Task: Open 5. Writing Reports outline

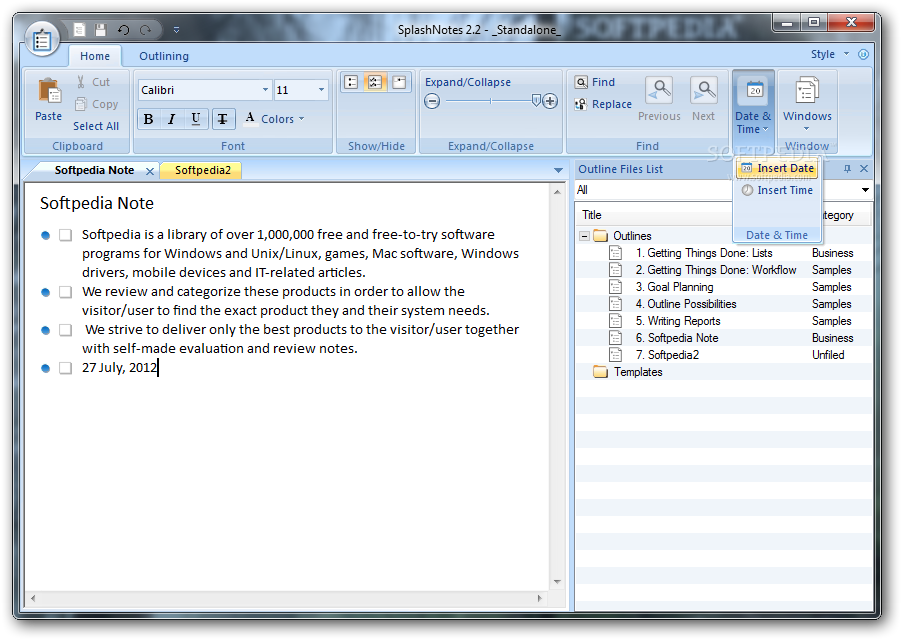Action: click(x=678, y=321)
